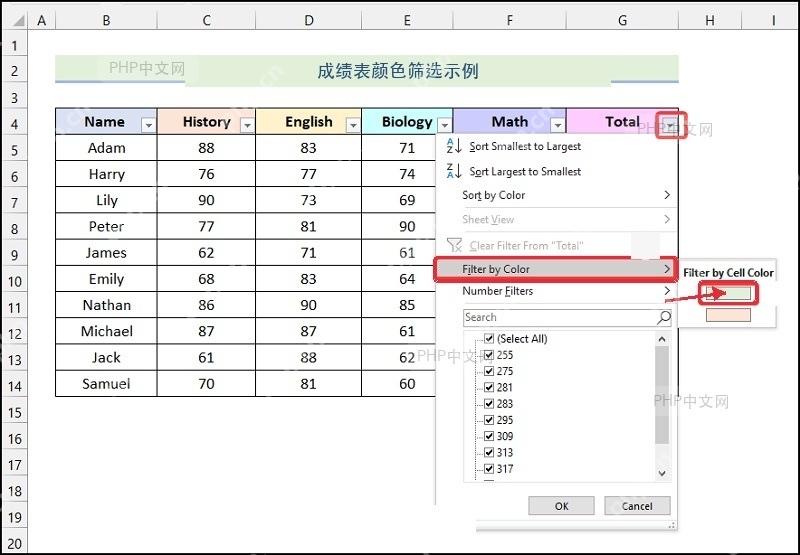Select column D header

coord(308,20)
